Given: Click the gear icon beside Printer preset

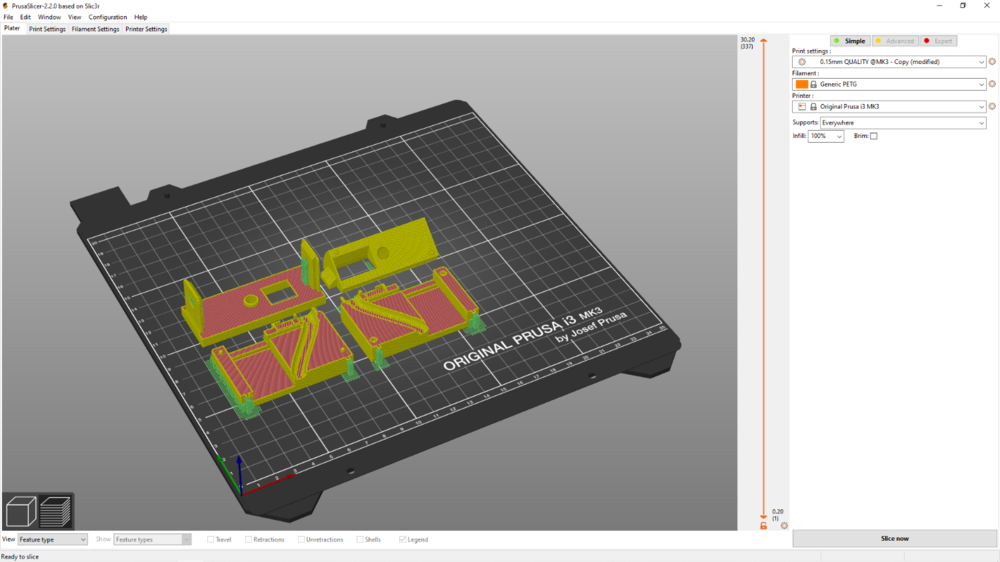Looking at the screenshot, I should [x=992, y=106].
